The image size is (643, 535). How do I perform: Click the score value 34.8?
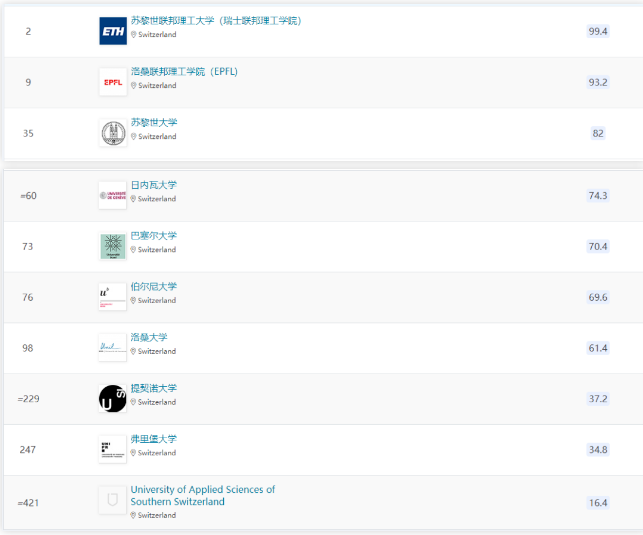click(598, 449)
